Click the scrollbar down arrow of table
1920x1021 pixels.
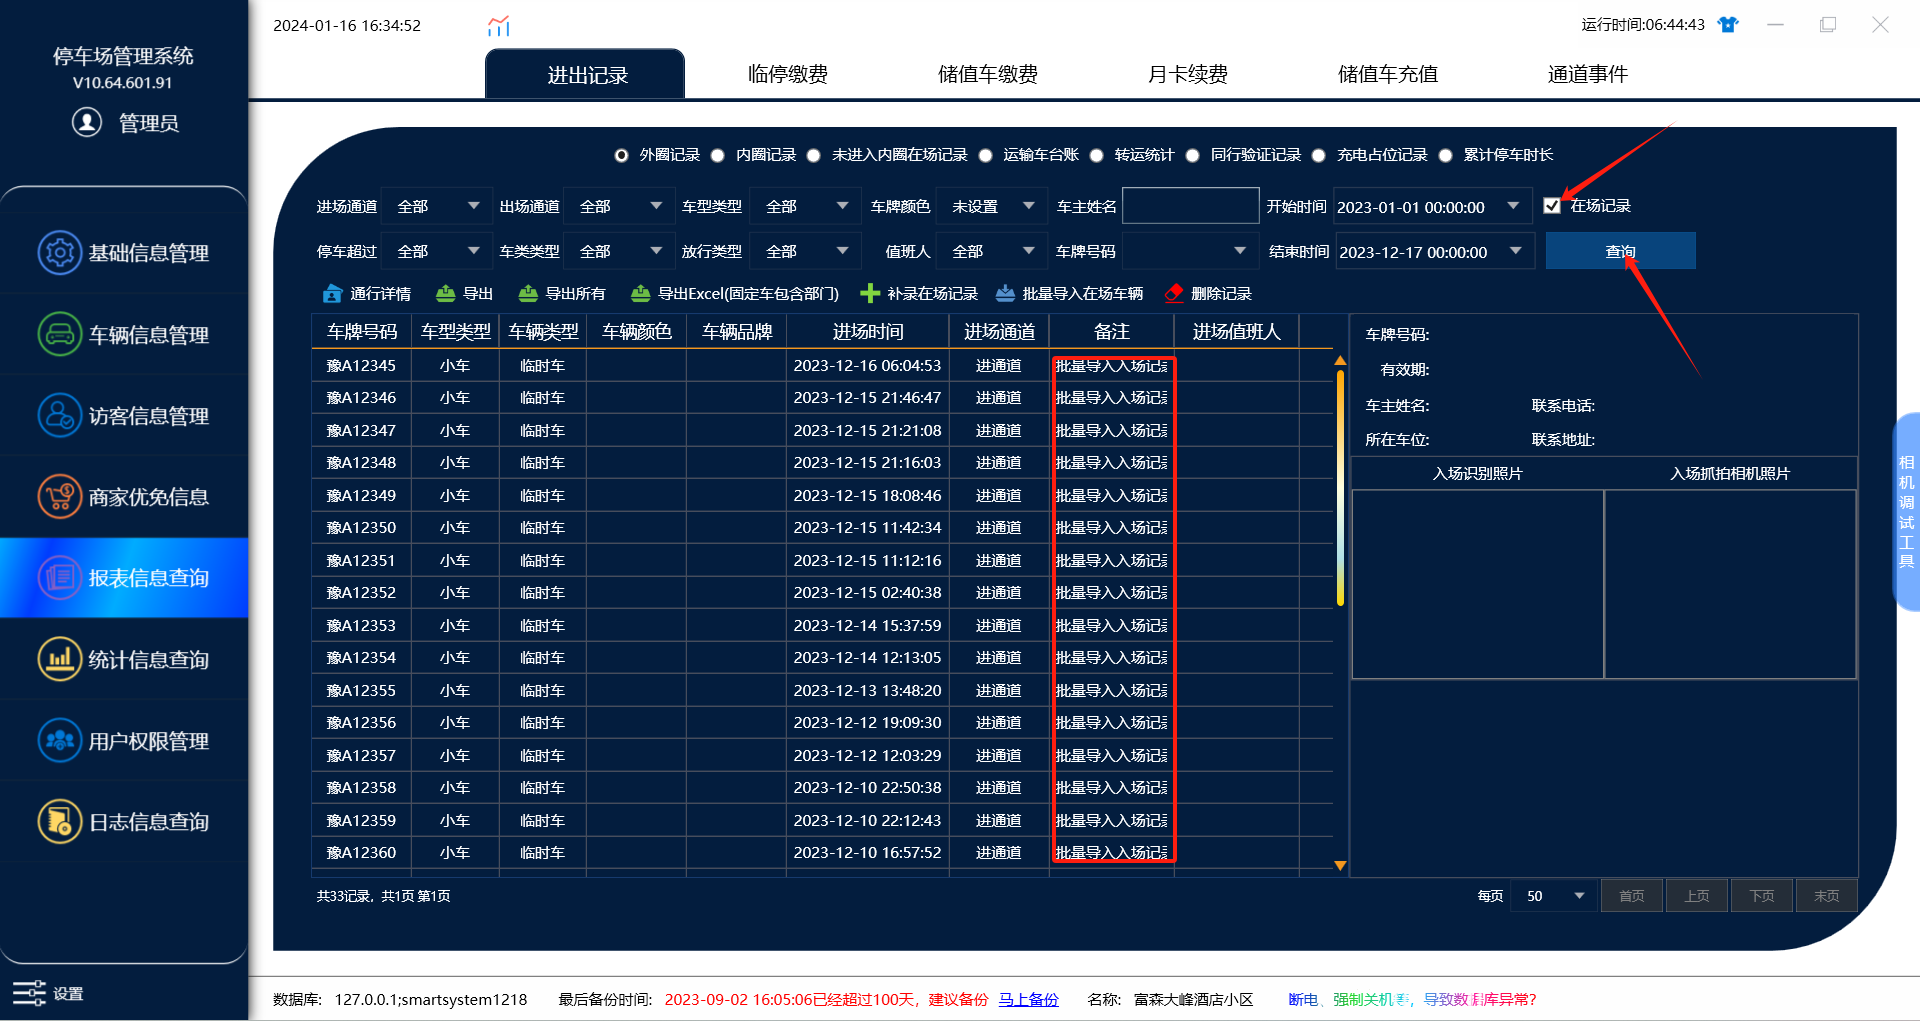click(1340, 866)
